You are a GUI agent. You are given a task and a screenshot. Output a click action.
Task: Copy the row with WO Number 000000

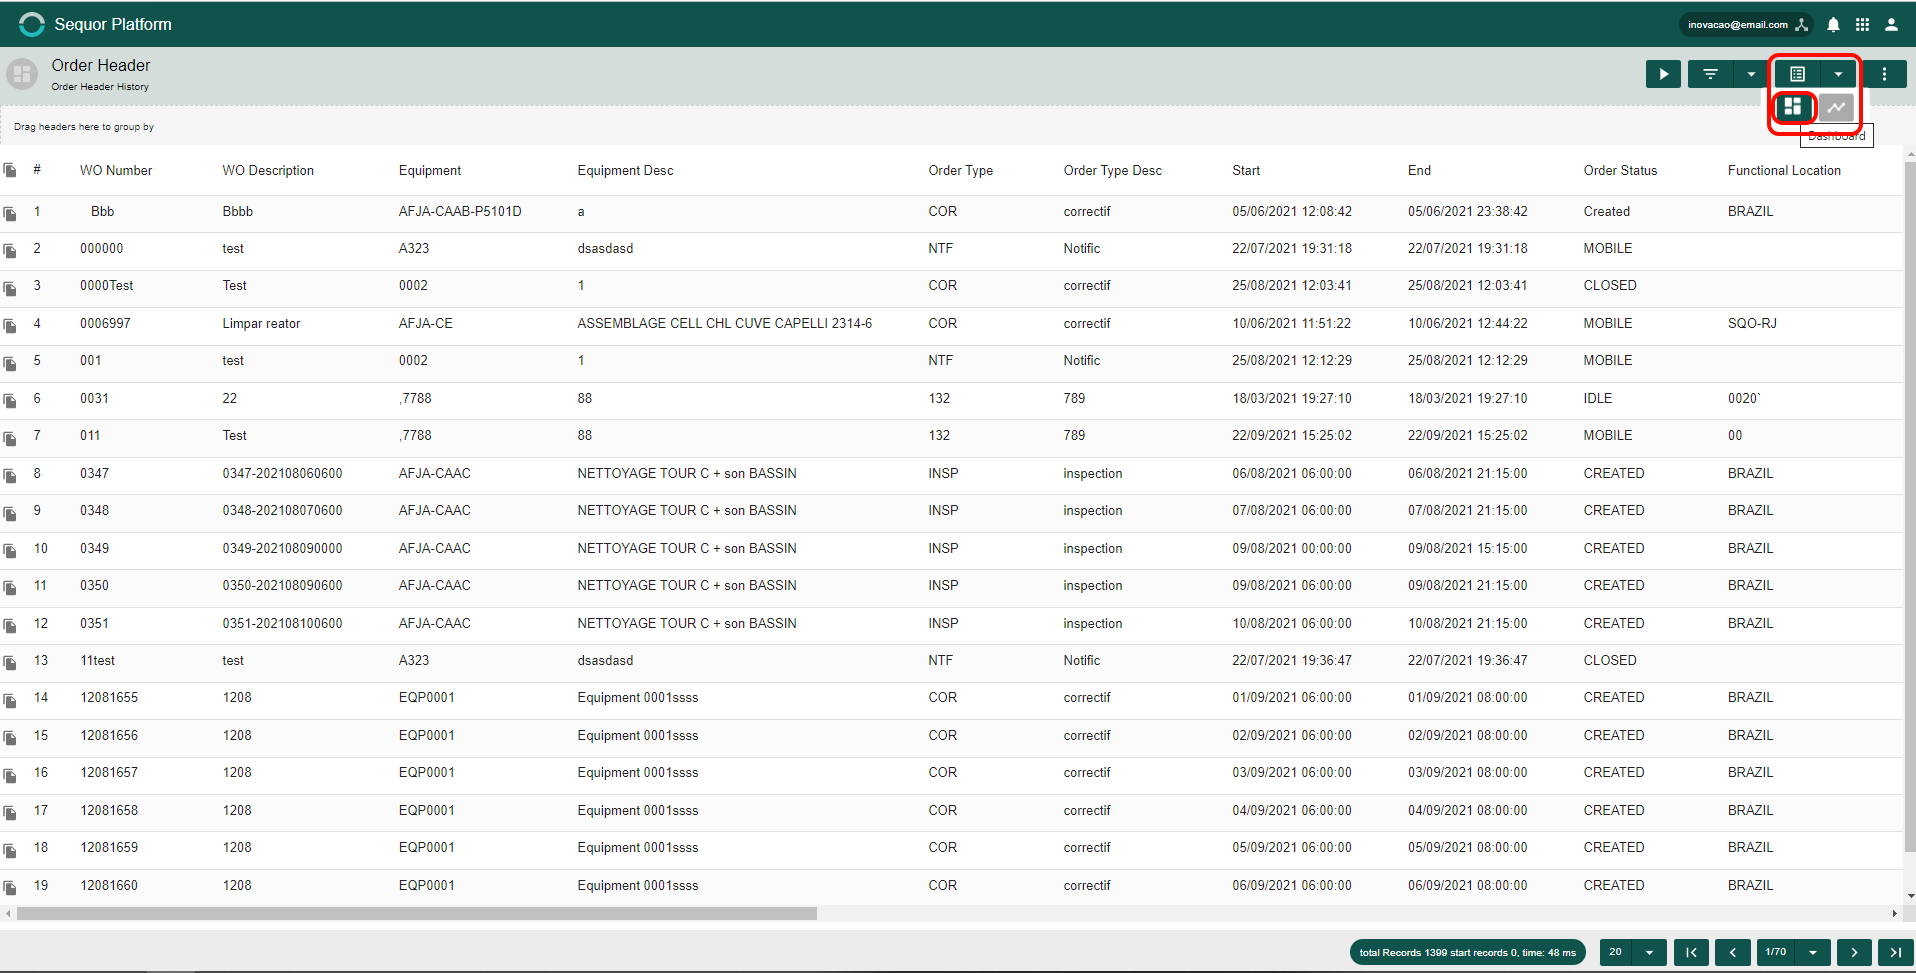tap(10, 251)
